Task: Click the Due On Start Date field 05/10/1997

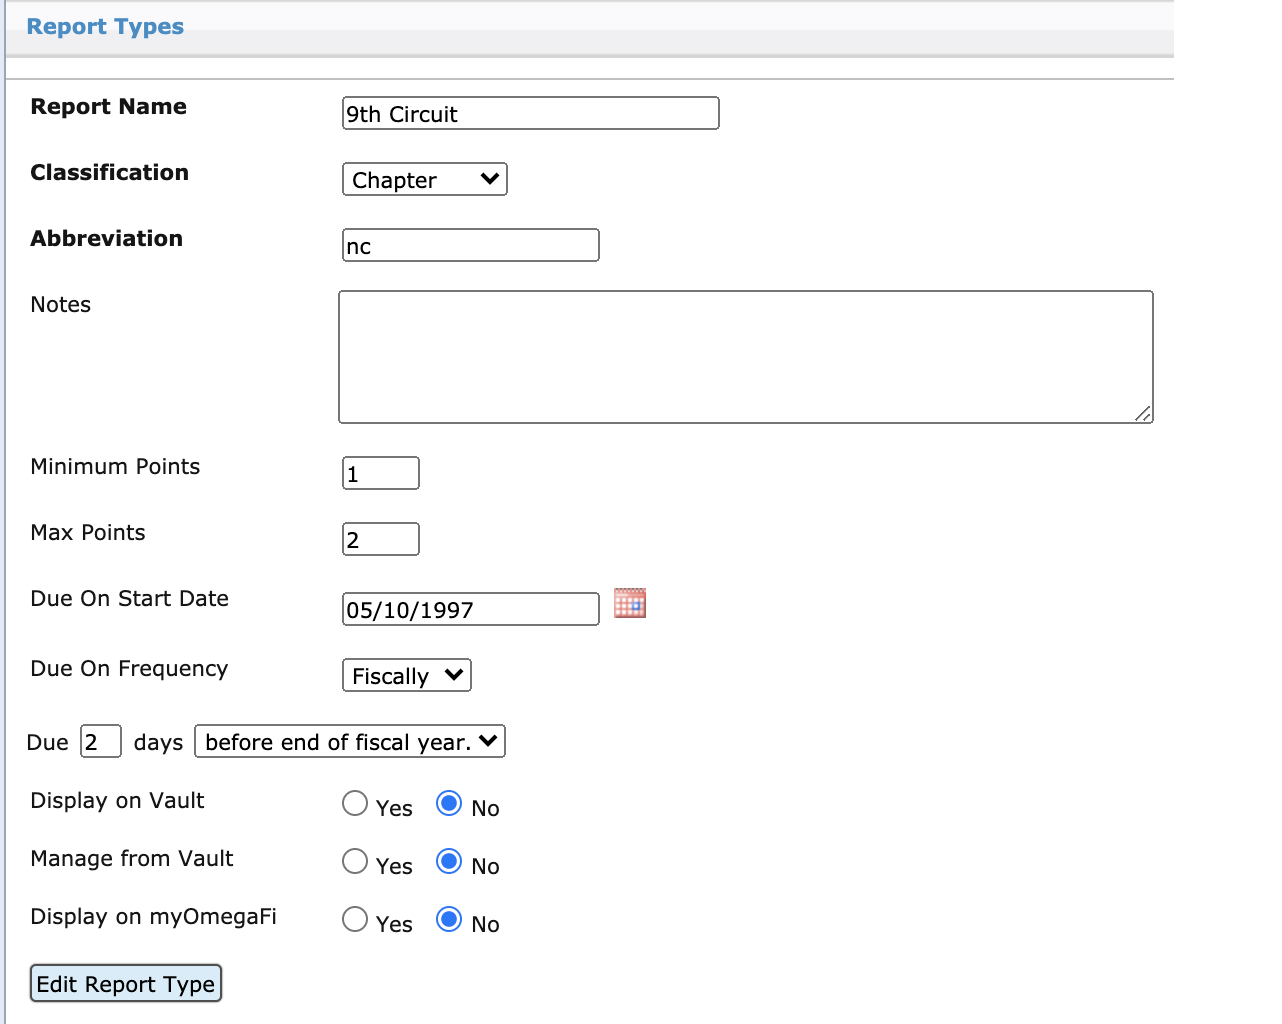Action: point(471,609)
